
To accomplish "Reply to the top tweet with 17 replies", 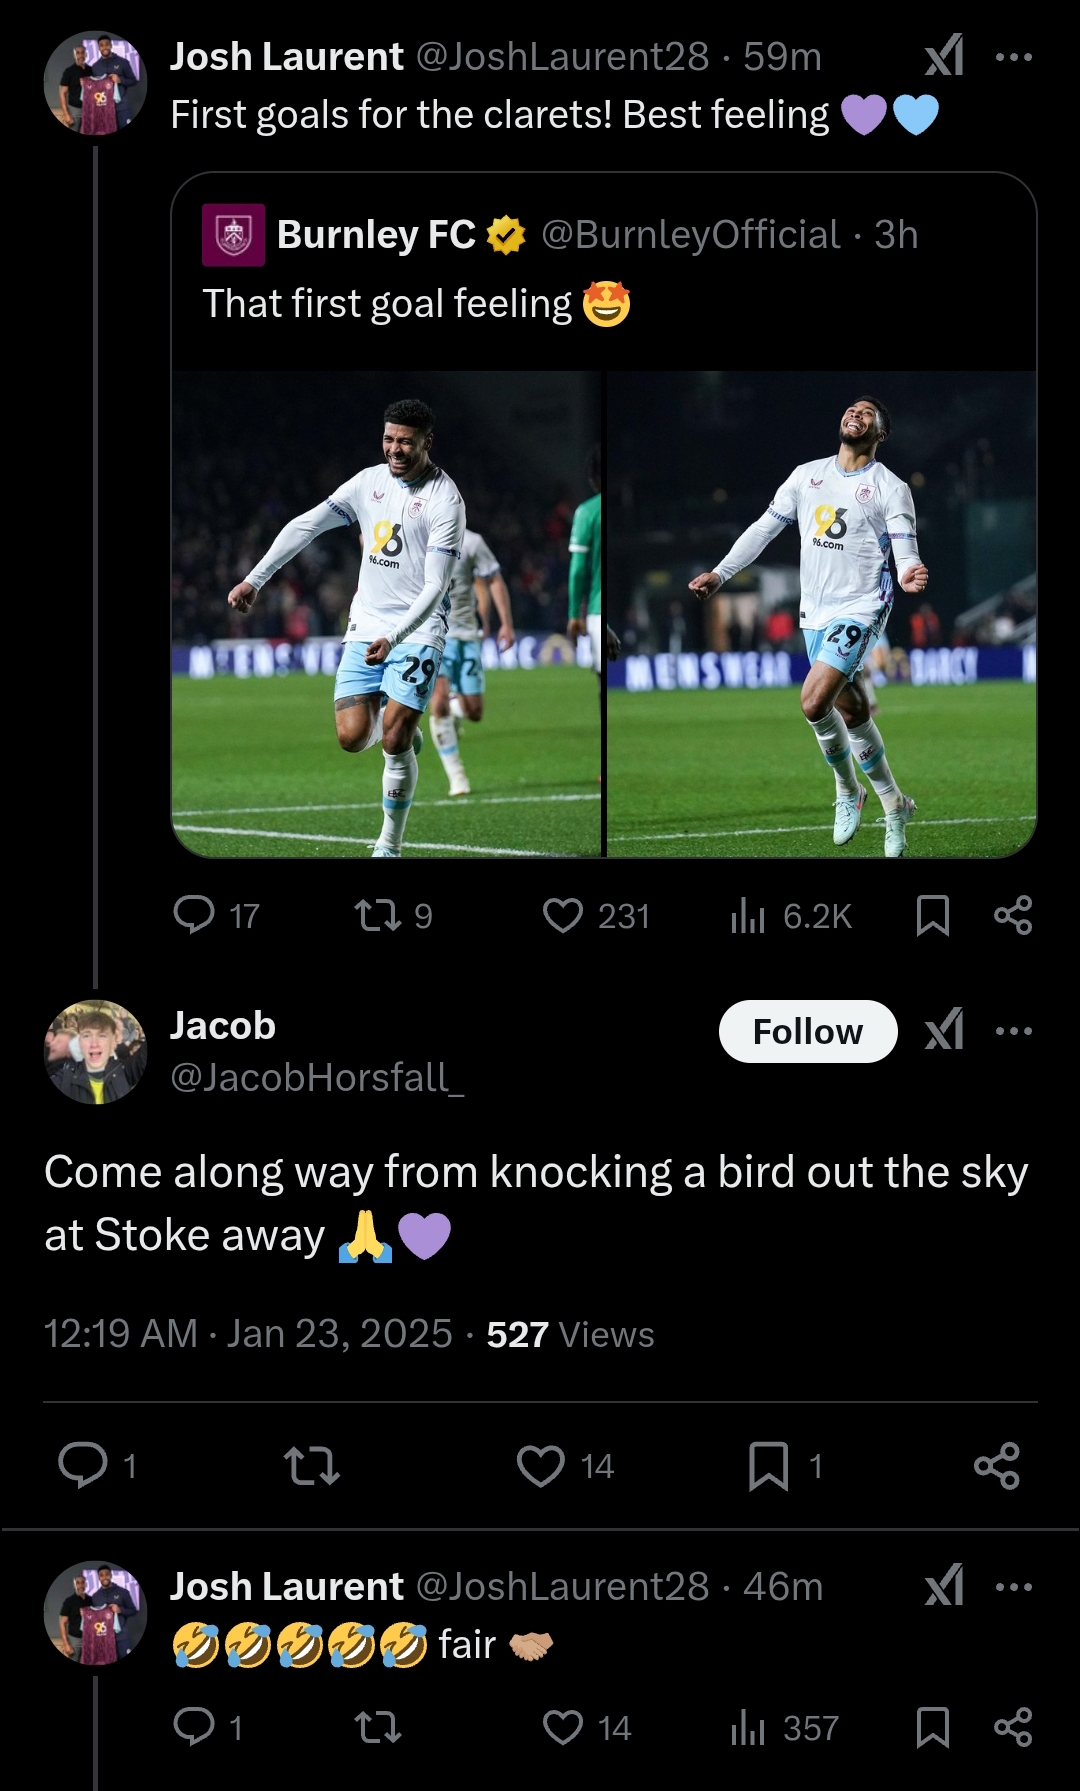I will pos(194,914).
